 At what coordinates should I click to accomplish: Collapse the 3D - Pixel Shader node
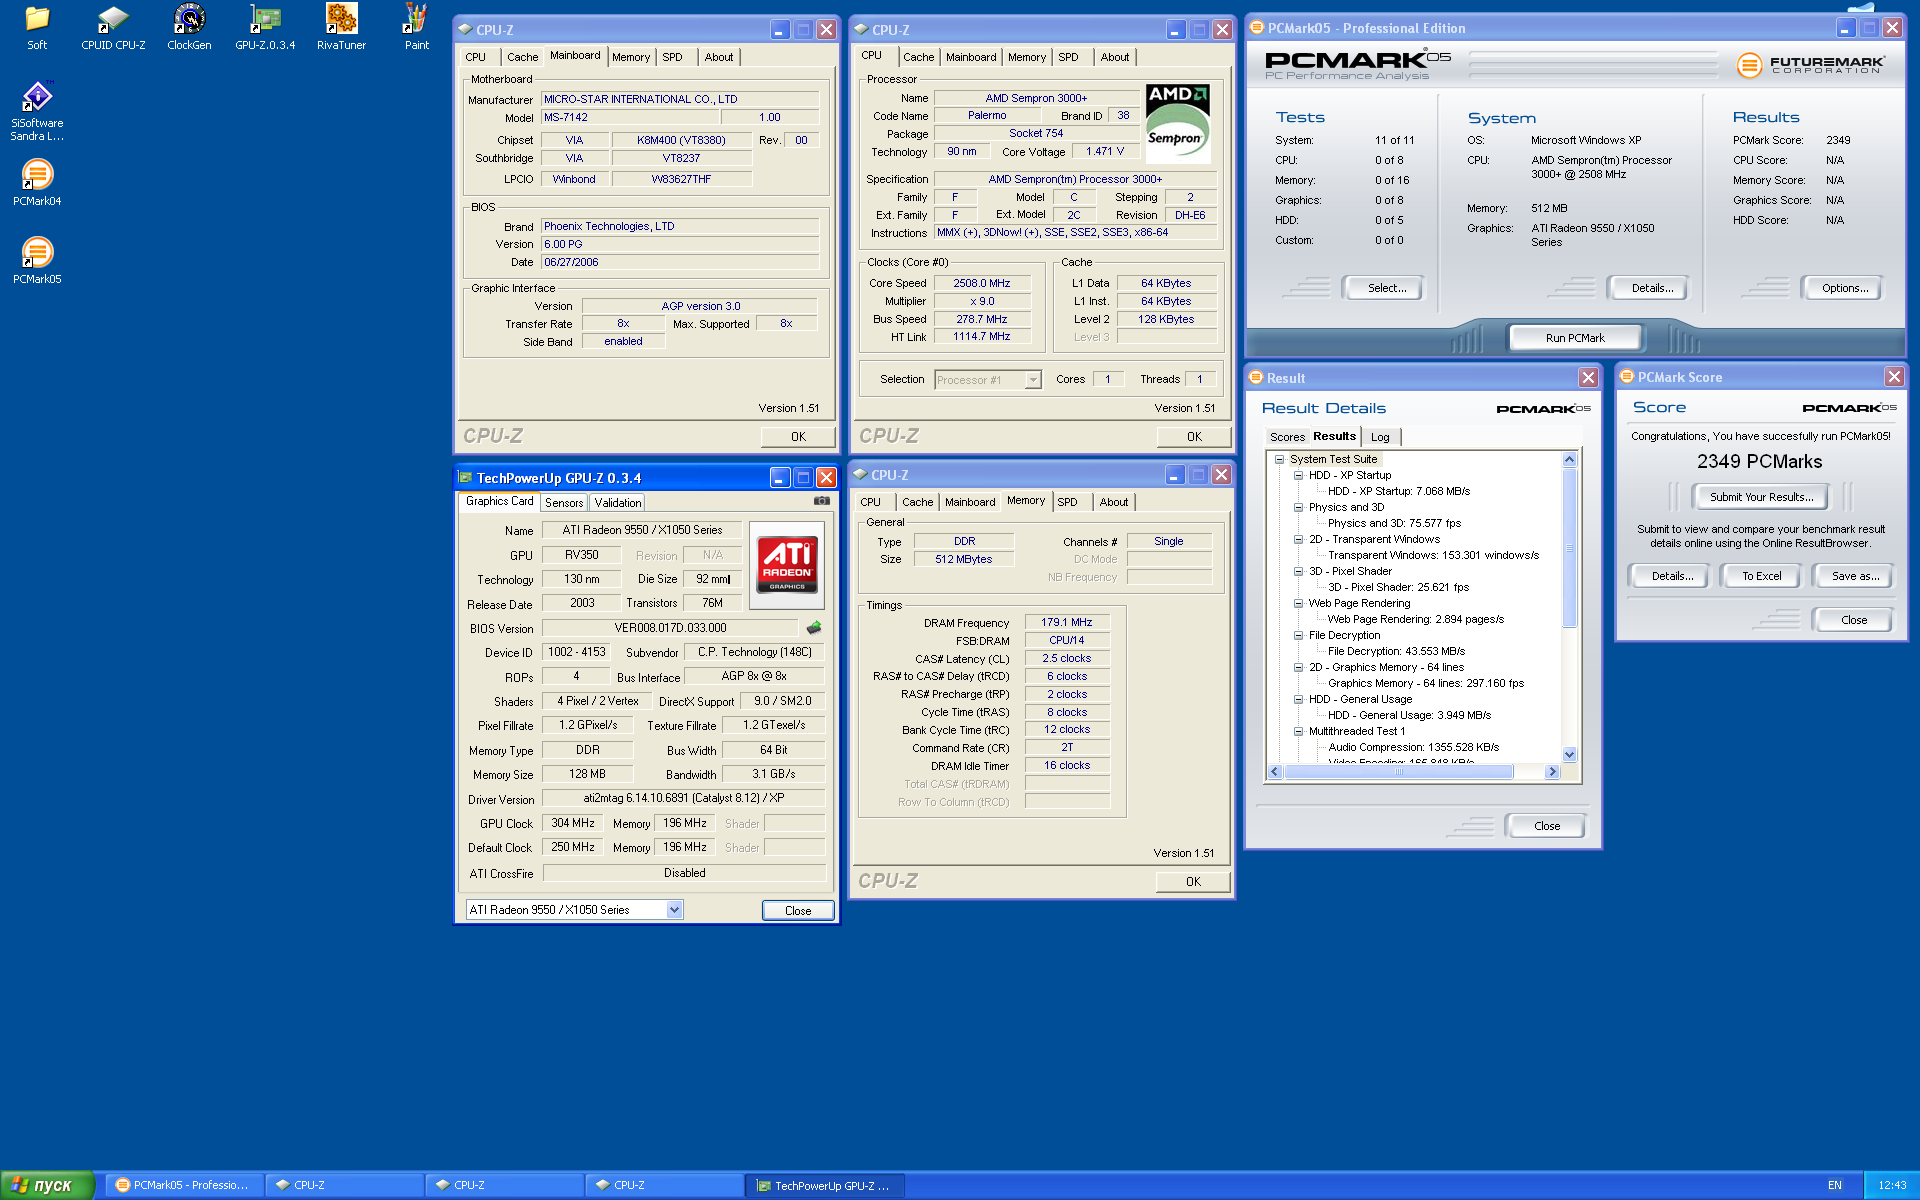pyautogui.click(x=1298, y=571)
